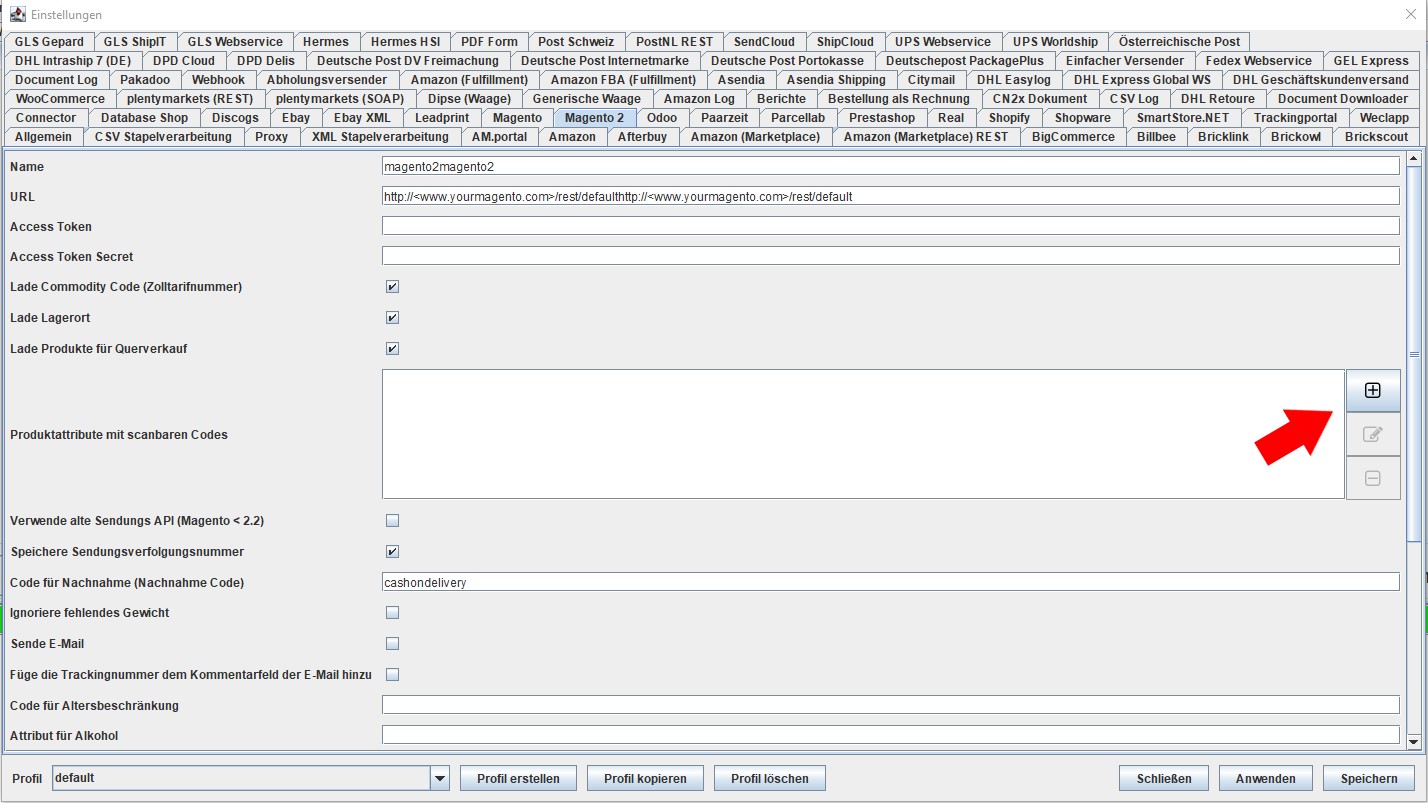This screenshot has height=803, width=1428.
Task: Open the Odoo tab
Action: coord(662,118)
